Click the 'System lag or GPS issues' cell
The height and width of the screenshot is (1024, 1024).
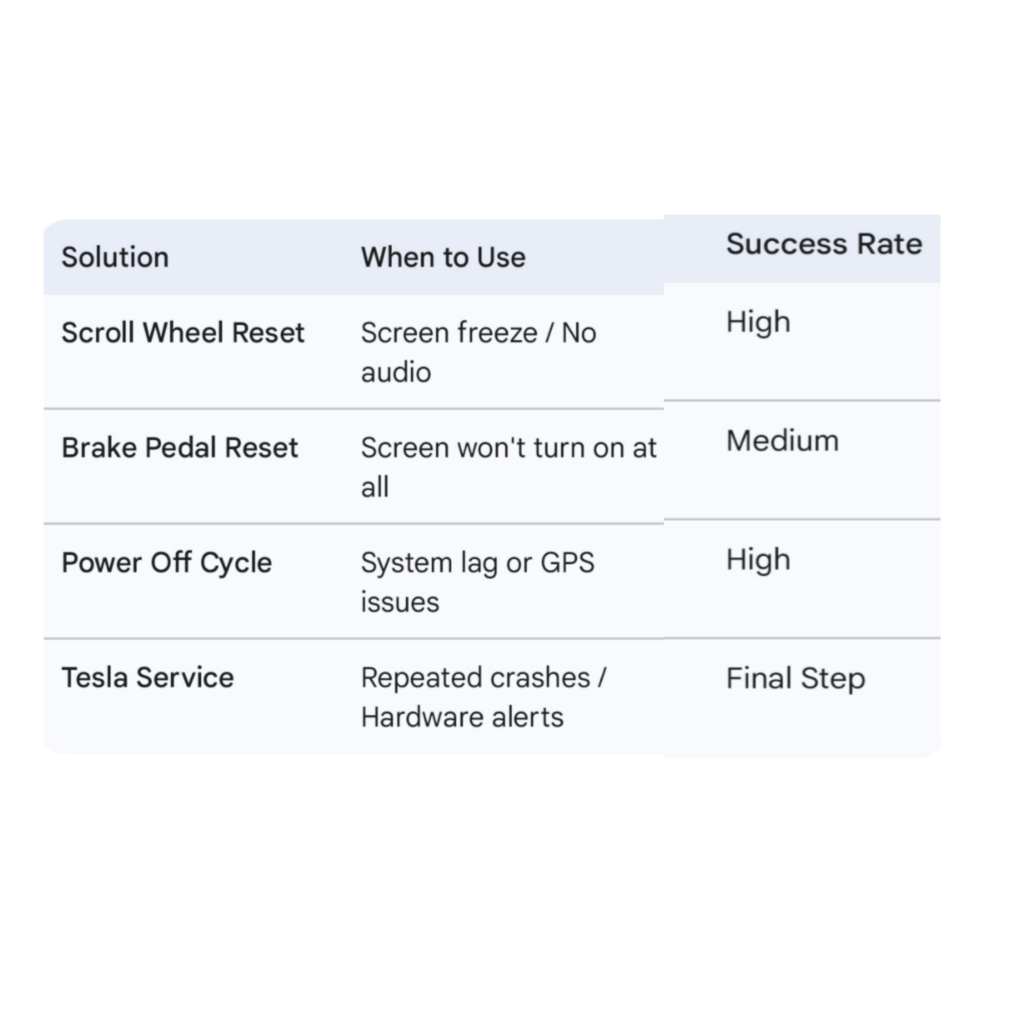pos(477,582)
